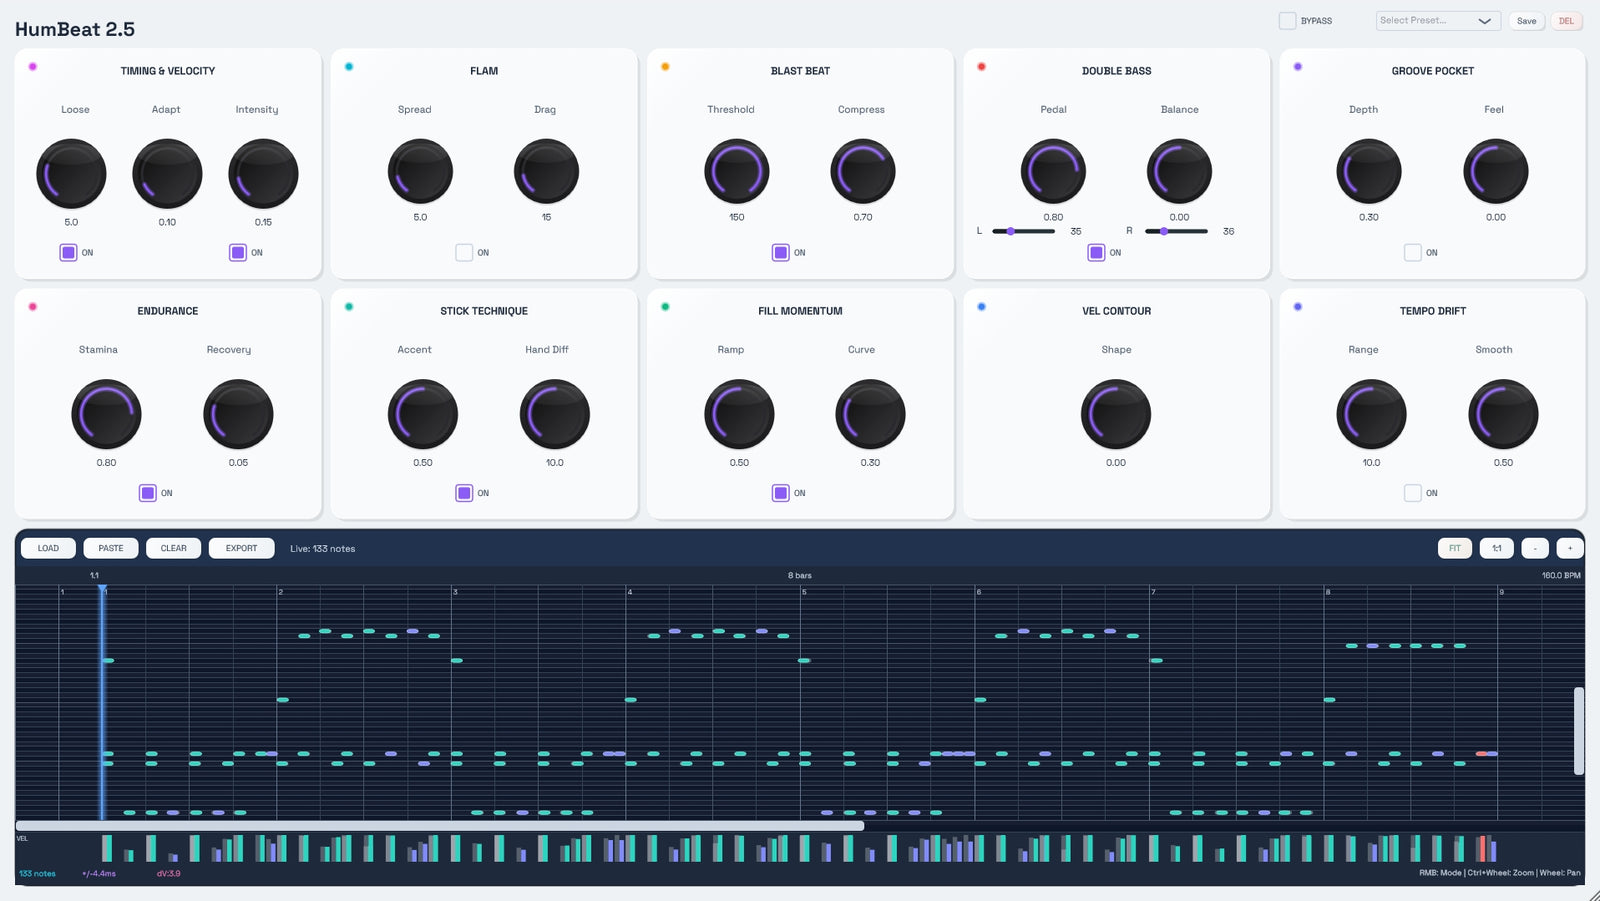Click the Save preset button
The height and width of the screenshot is (901, 1600).
[x=1527, y=21]
